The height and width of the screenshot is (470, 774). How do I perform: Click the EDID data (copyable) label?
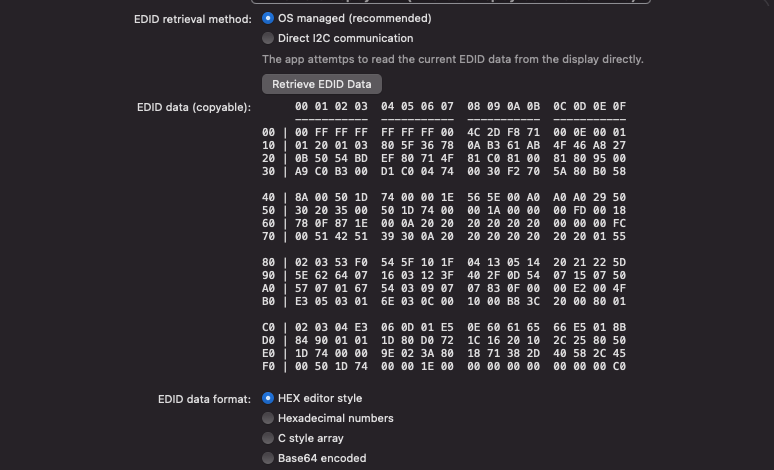click(194, 107)
